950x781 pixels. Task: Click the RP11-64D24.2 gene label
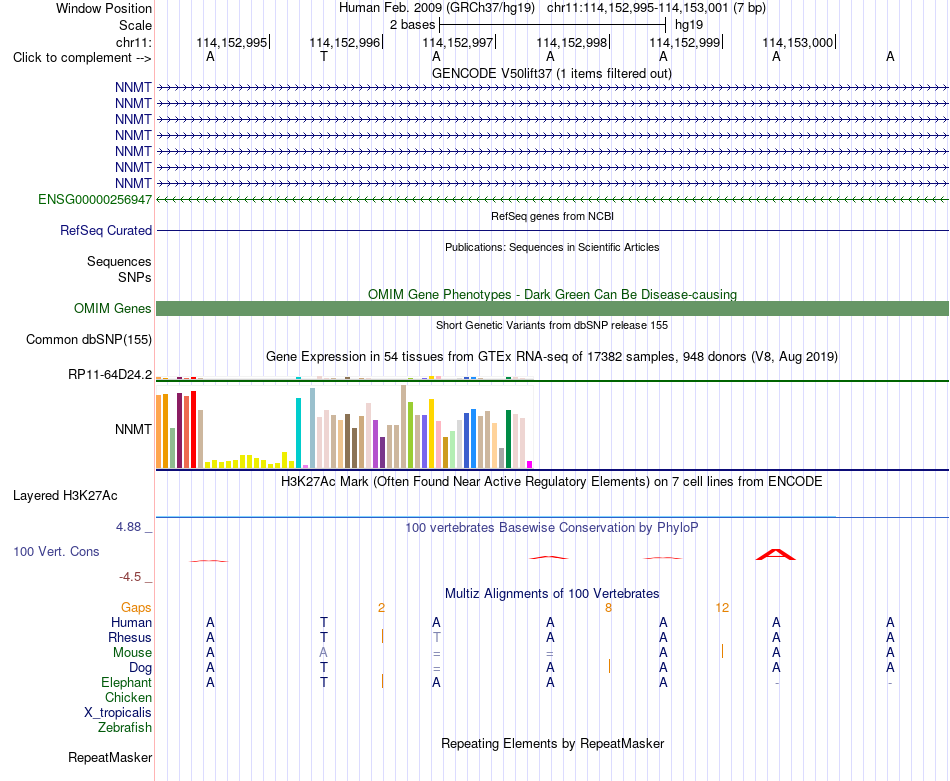110,374
